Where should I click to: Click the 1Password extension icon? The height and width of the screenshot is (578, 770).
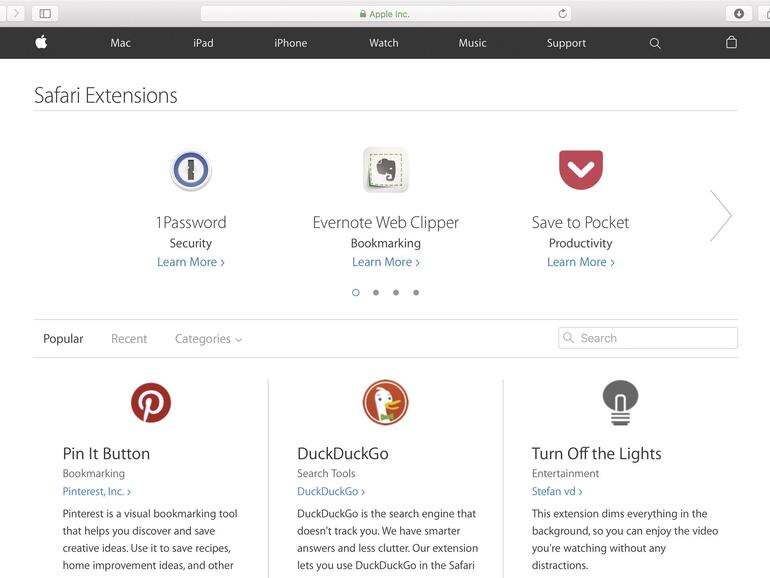point(191,170)
